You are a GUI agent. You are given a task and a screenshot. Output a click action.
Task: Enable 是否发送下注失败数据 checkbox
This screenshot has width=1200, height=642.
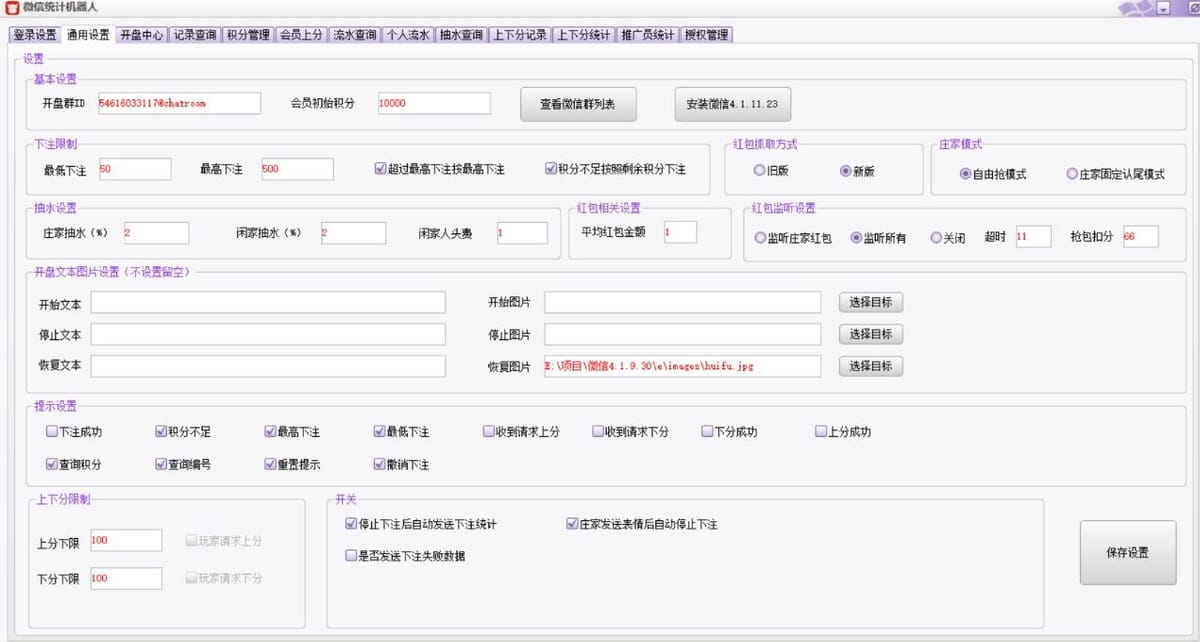404,556
